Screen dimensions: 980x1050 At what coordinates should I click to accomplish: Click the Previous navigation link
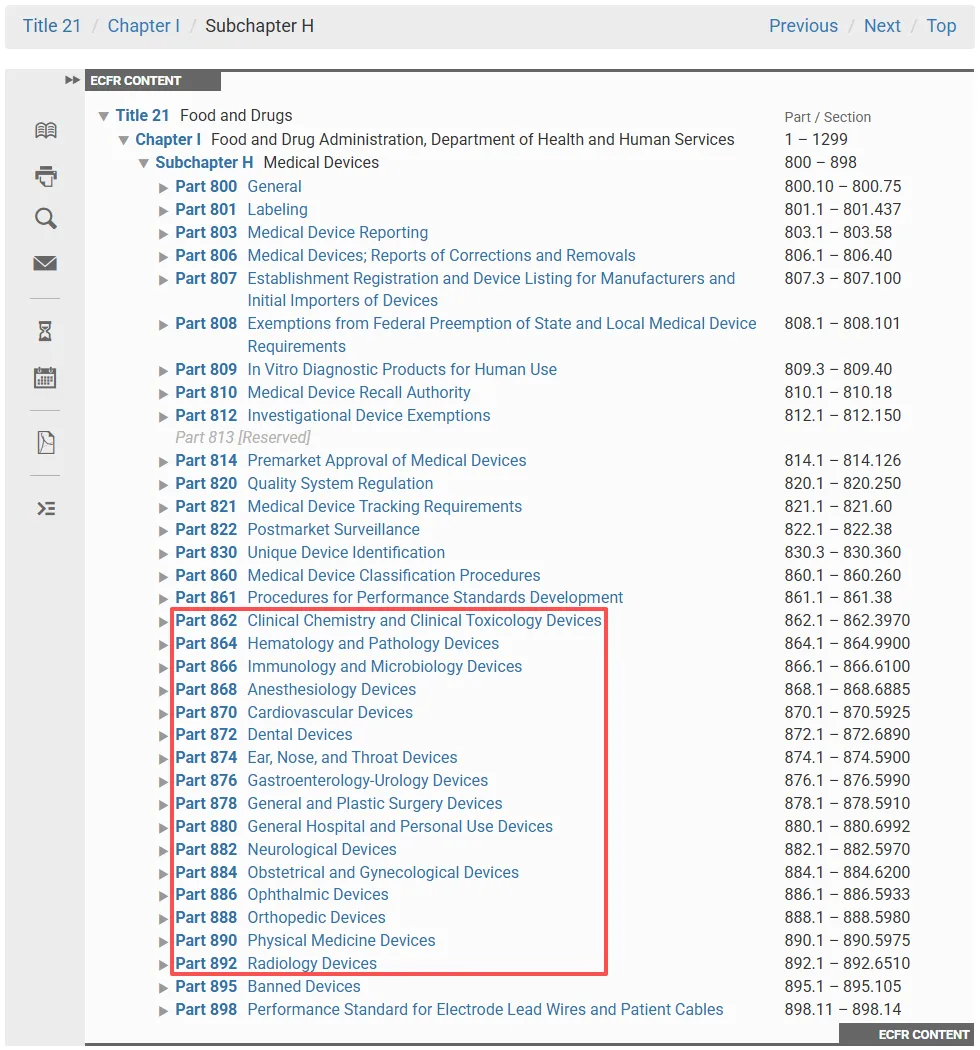pyautogui.click(x=803, y=25)
